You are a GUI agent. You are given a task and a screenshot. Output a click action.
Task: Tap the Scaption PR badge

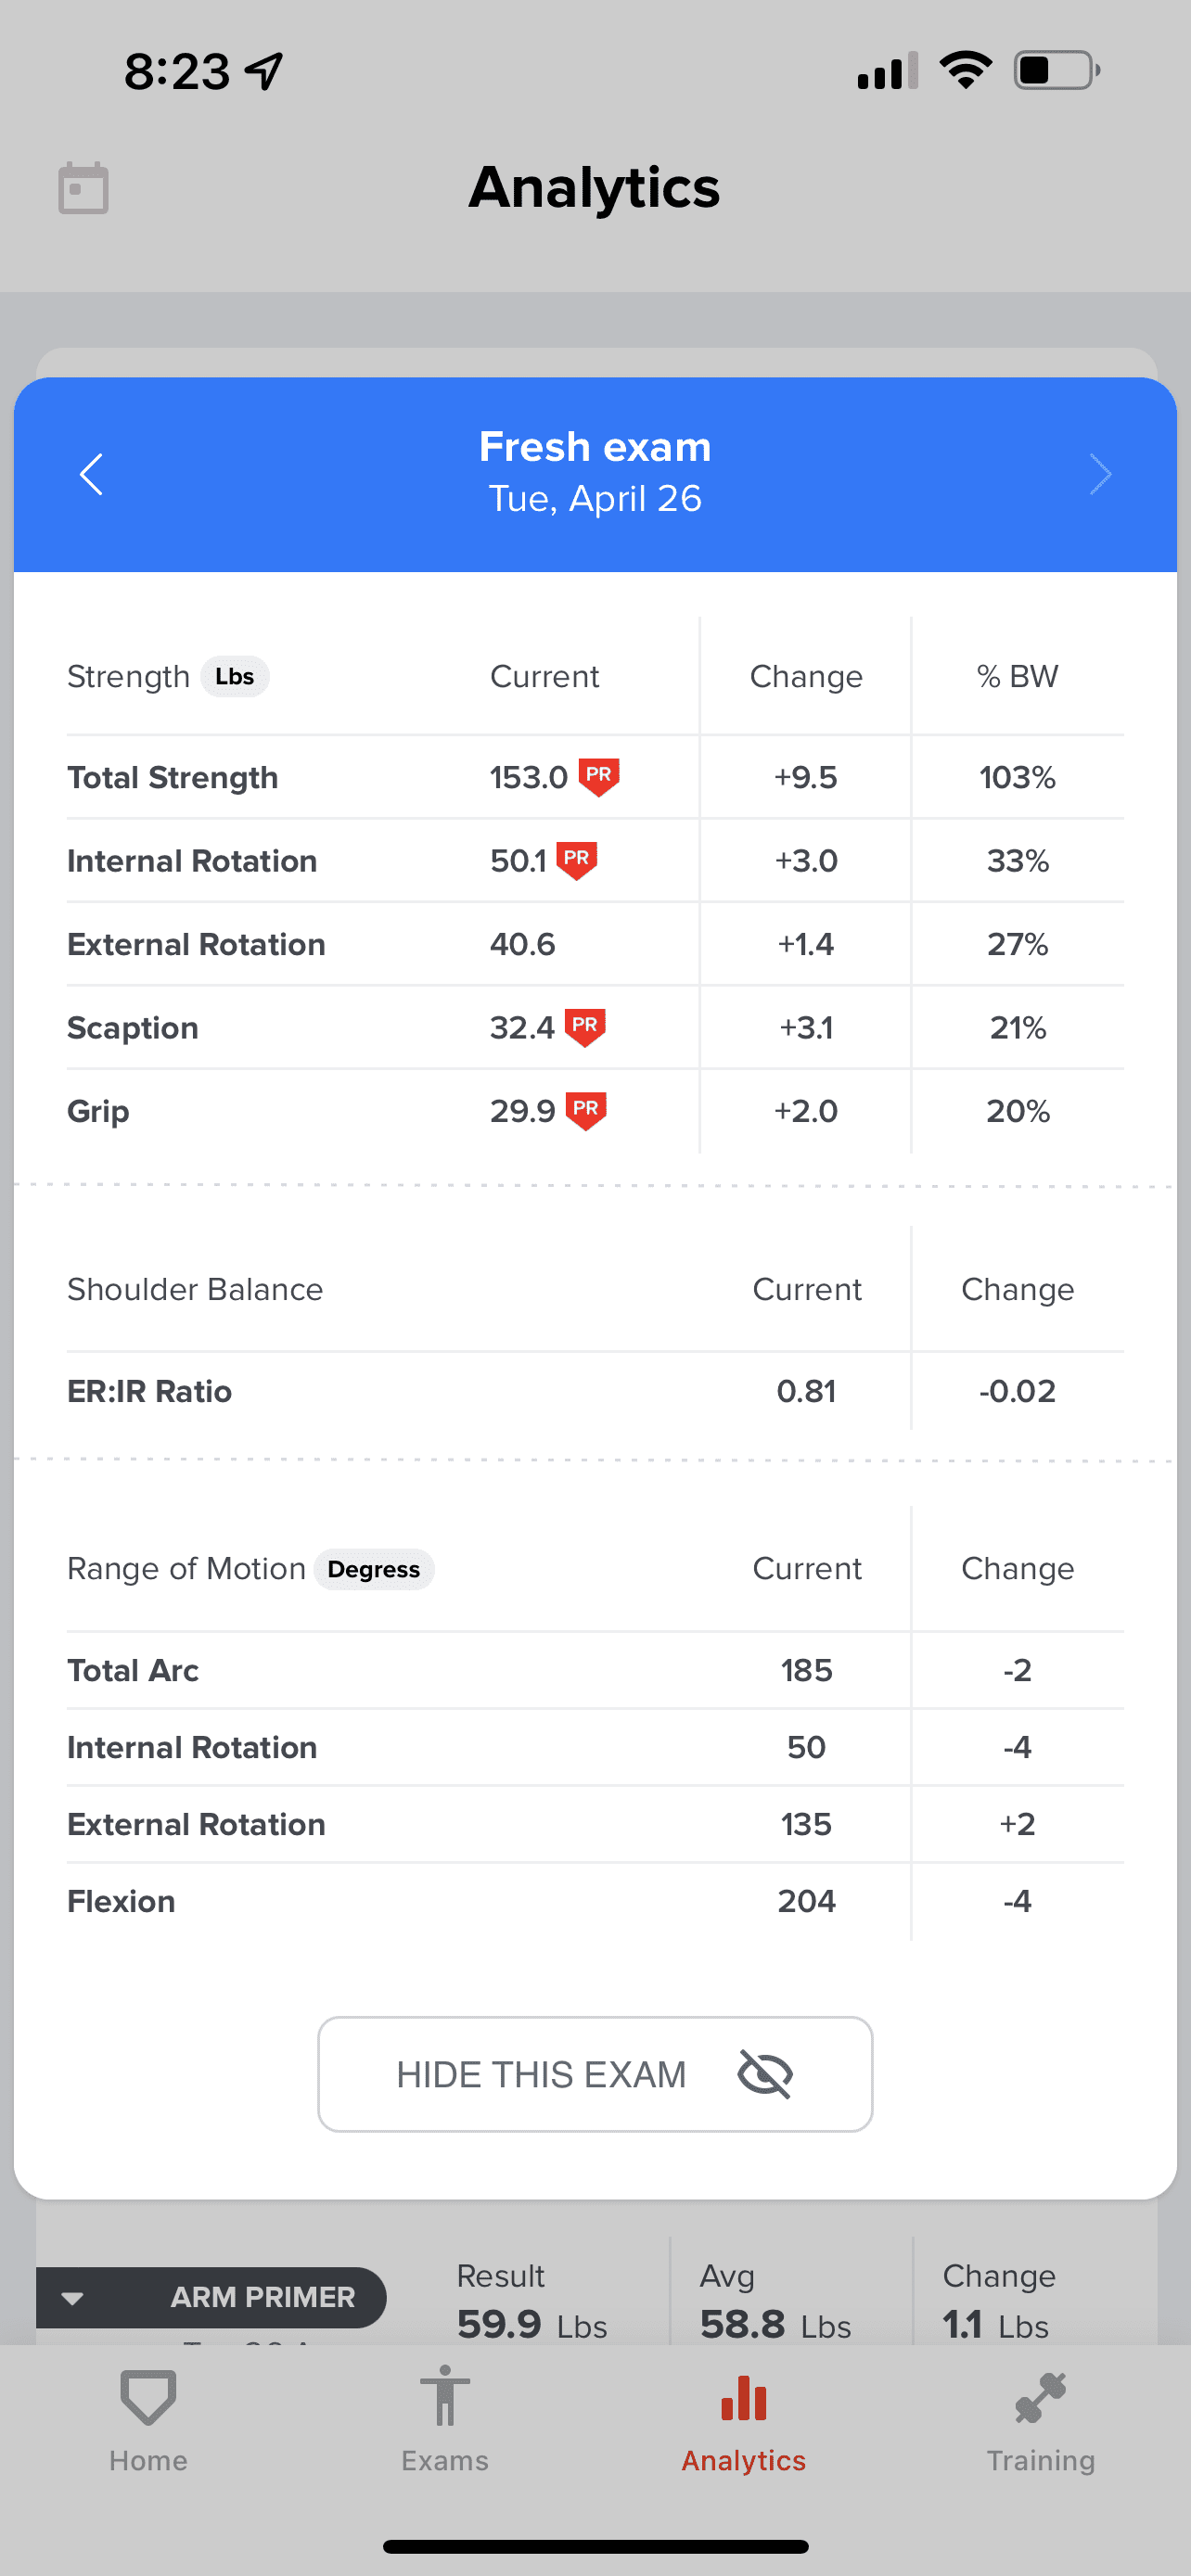pyautogui.click(x=585, y=1027)
